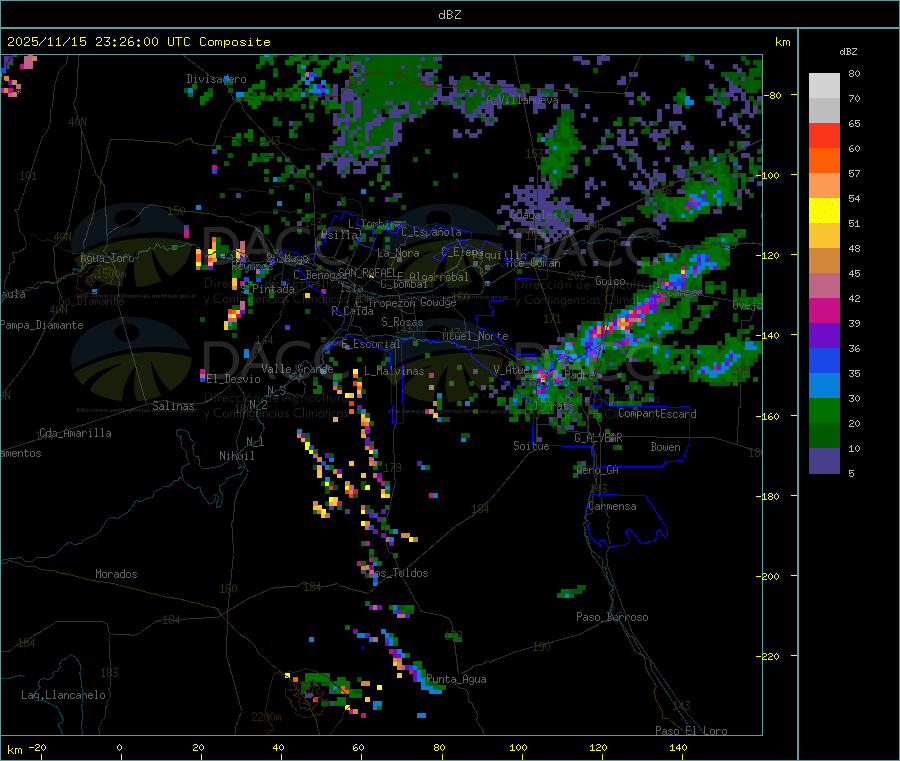Click the km unit label at the upper right
The image size is (900, 761).
pyautogui.click(x=782, y=42)
